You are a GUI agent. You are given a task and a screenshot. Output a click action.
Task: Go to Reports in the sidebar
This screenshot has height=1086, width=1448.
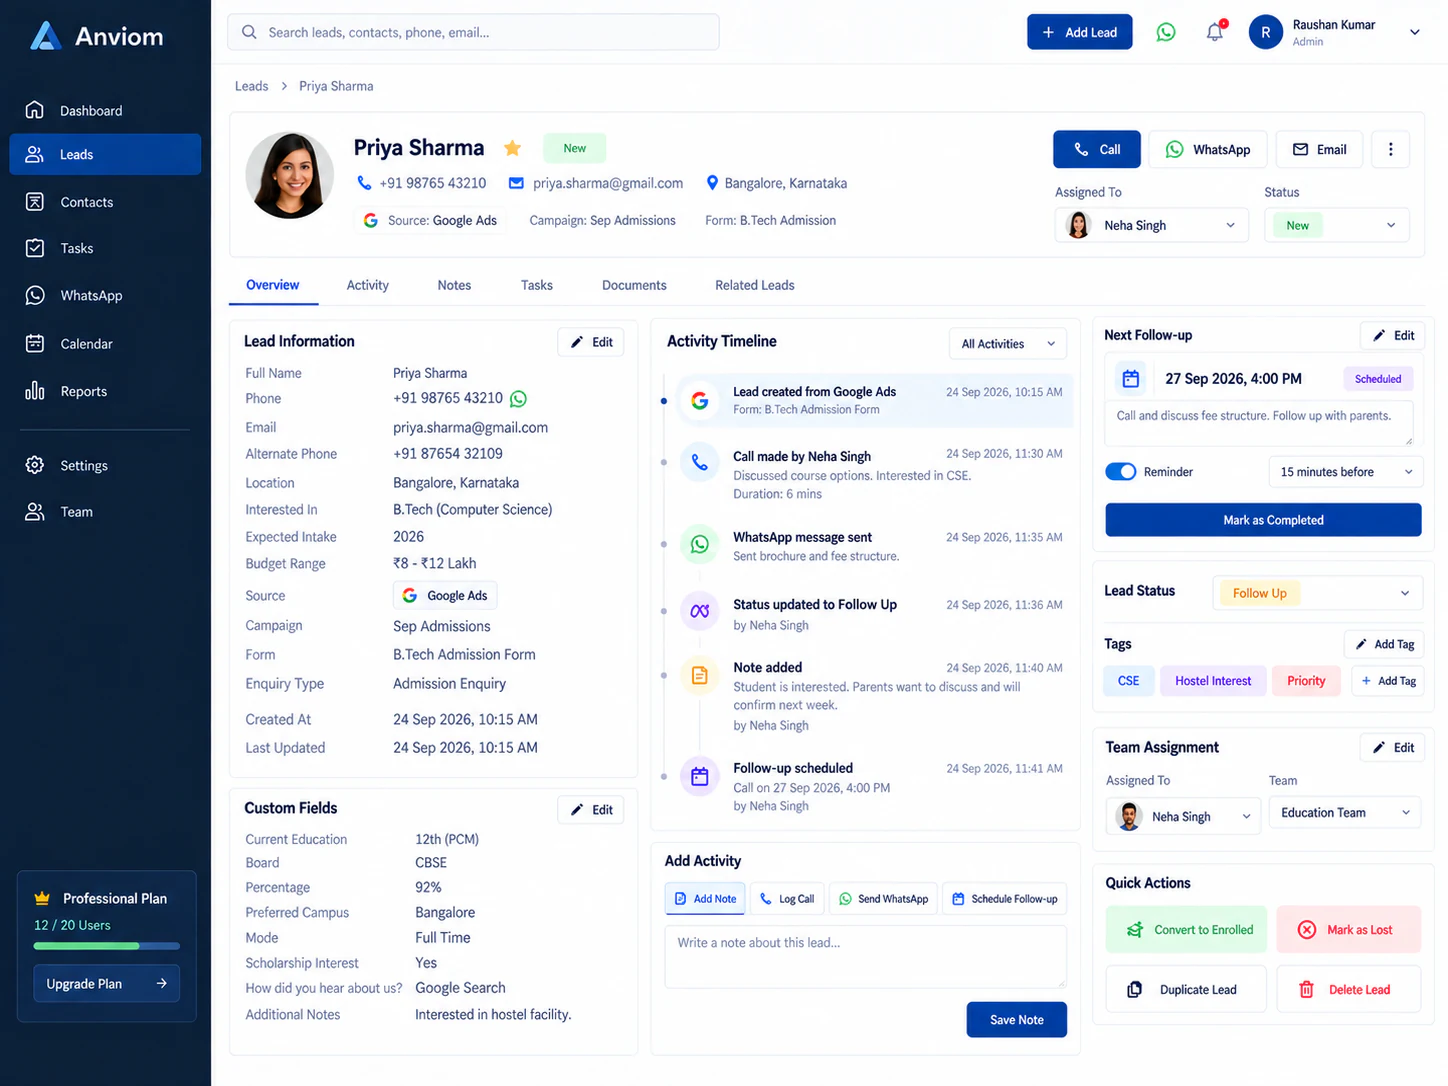pos(105,391)
